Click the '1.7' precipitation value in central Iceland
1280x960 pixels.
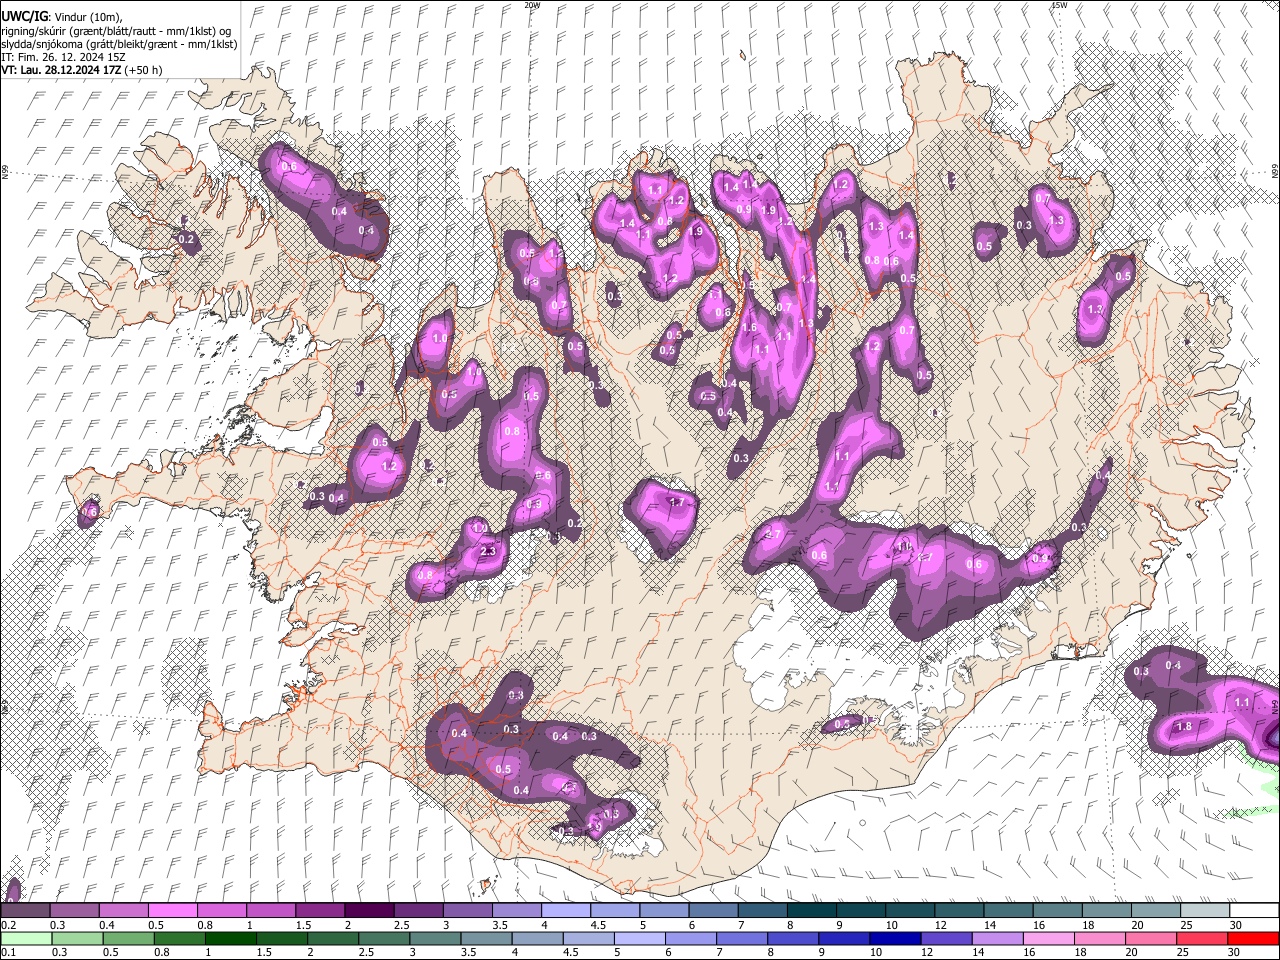pyautogui.click(x=676, y=502)
